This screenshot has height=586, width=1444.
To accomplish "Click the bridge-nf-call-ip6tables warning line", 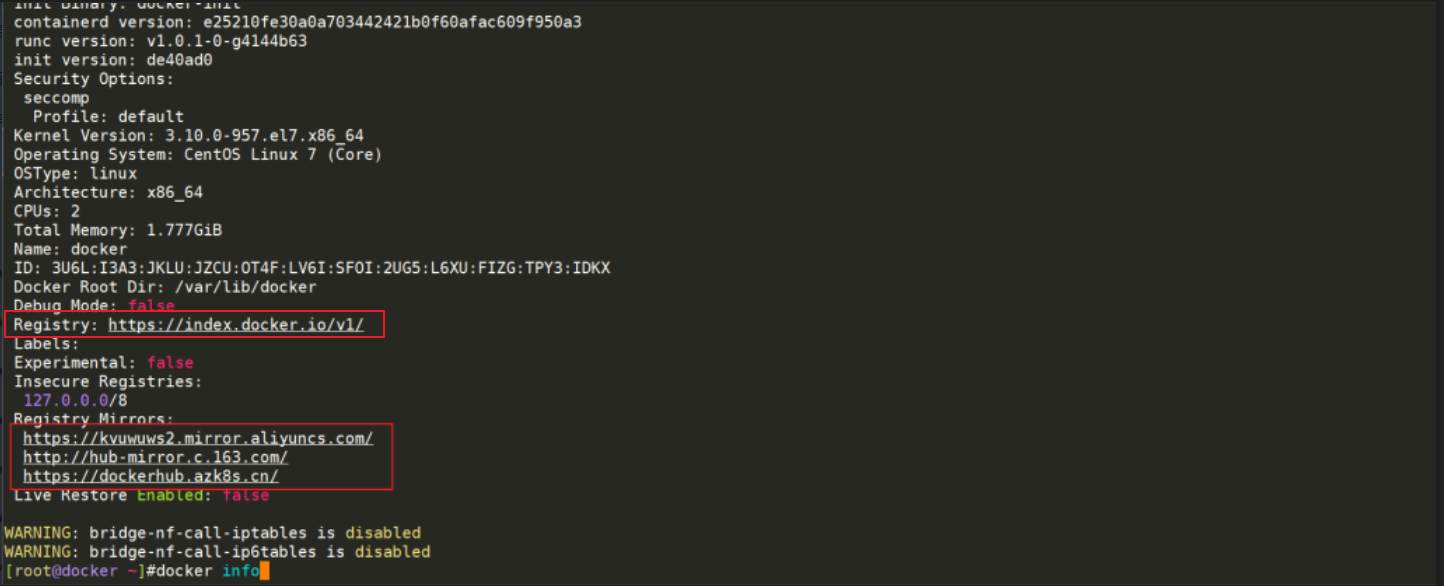I will [x=218, y=551].
